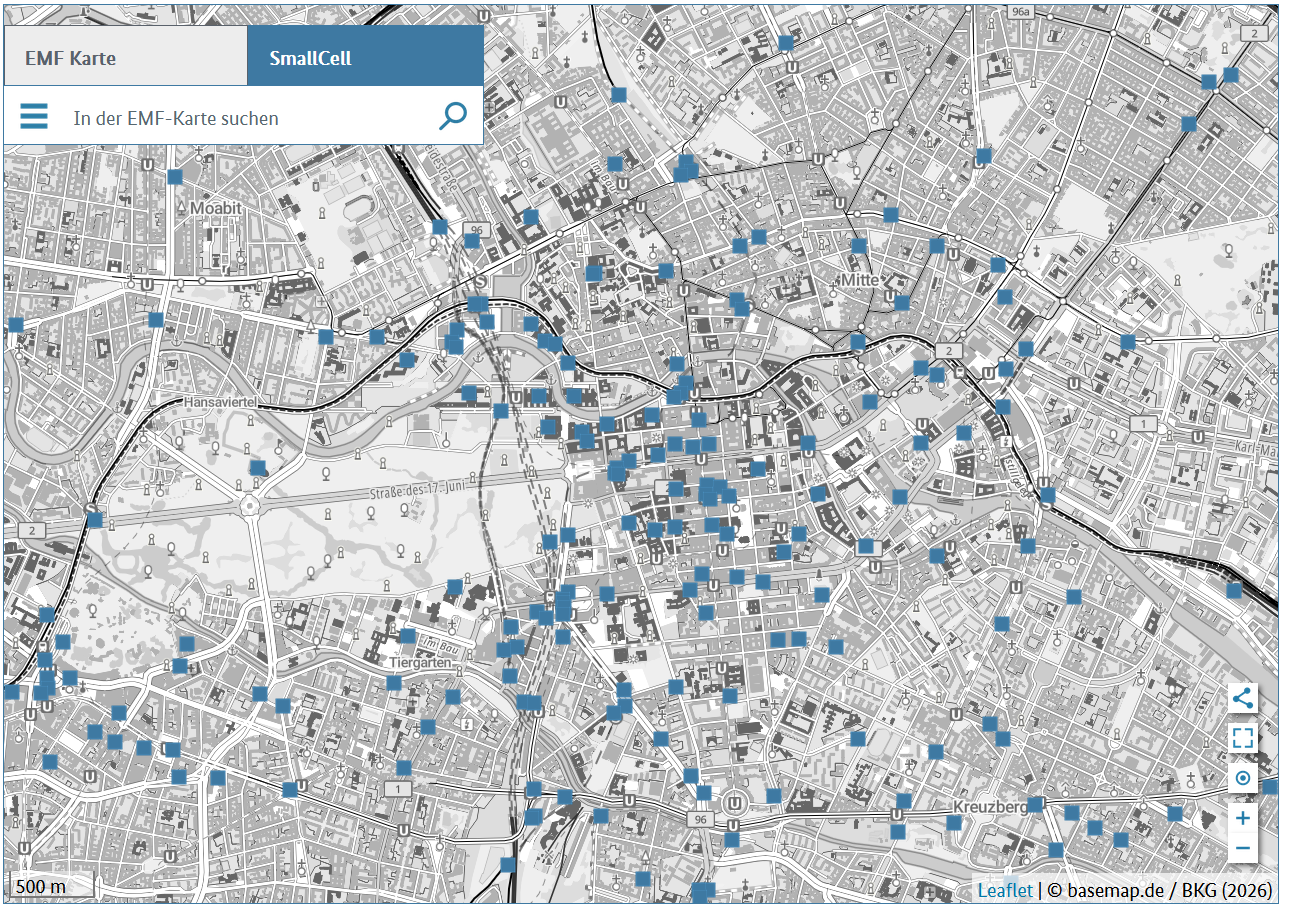Image resolution: width=1289 pixels, height=912 pixels.
Task: Select the SmallCell tab
Action: coord(365,57)
